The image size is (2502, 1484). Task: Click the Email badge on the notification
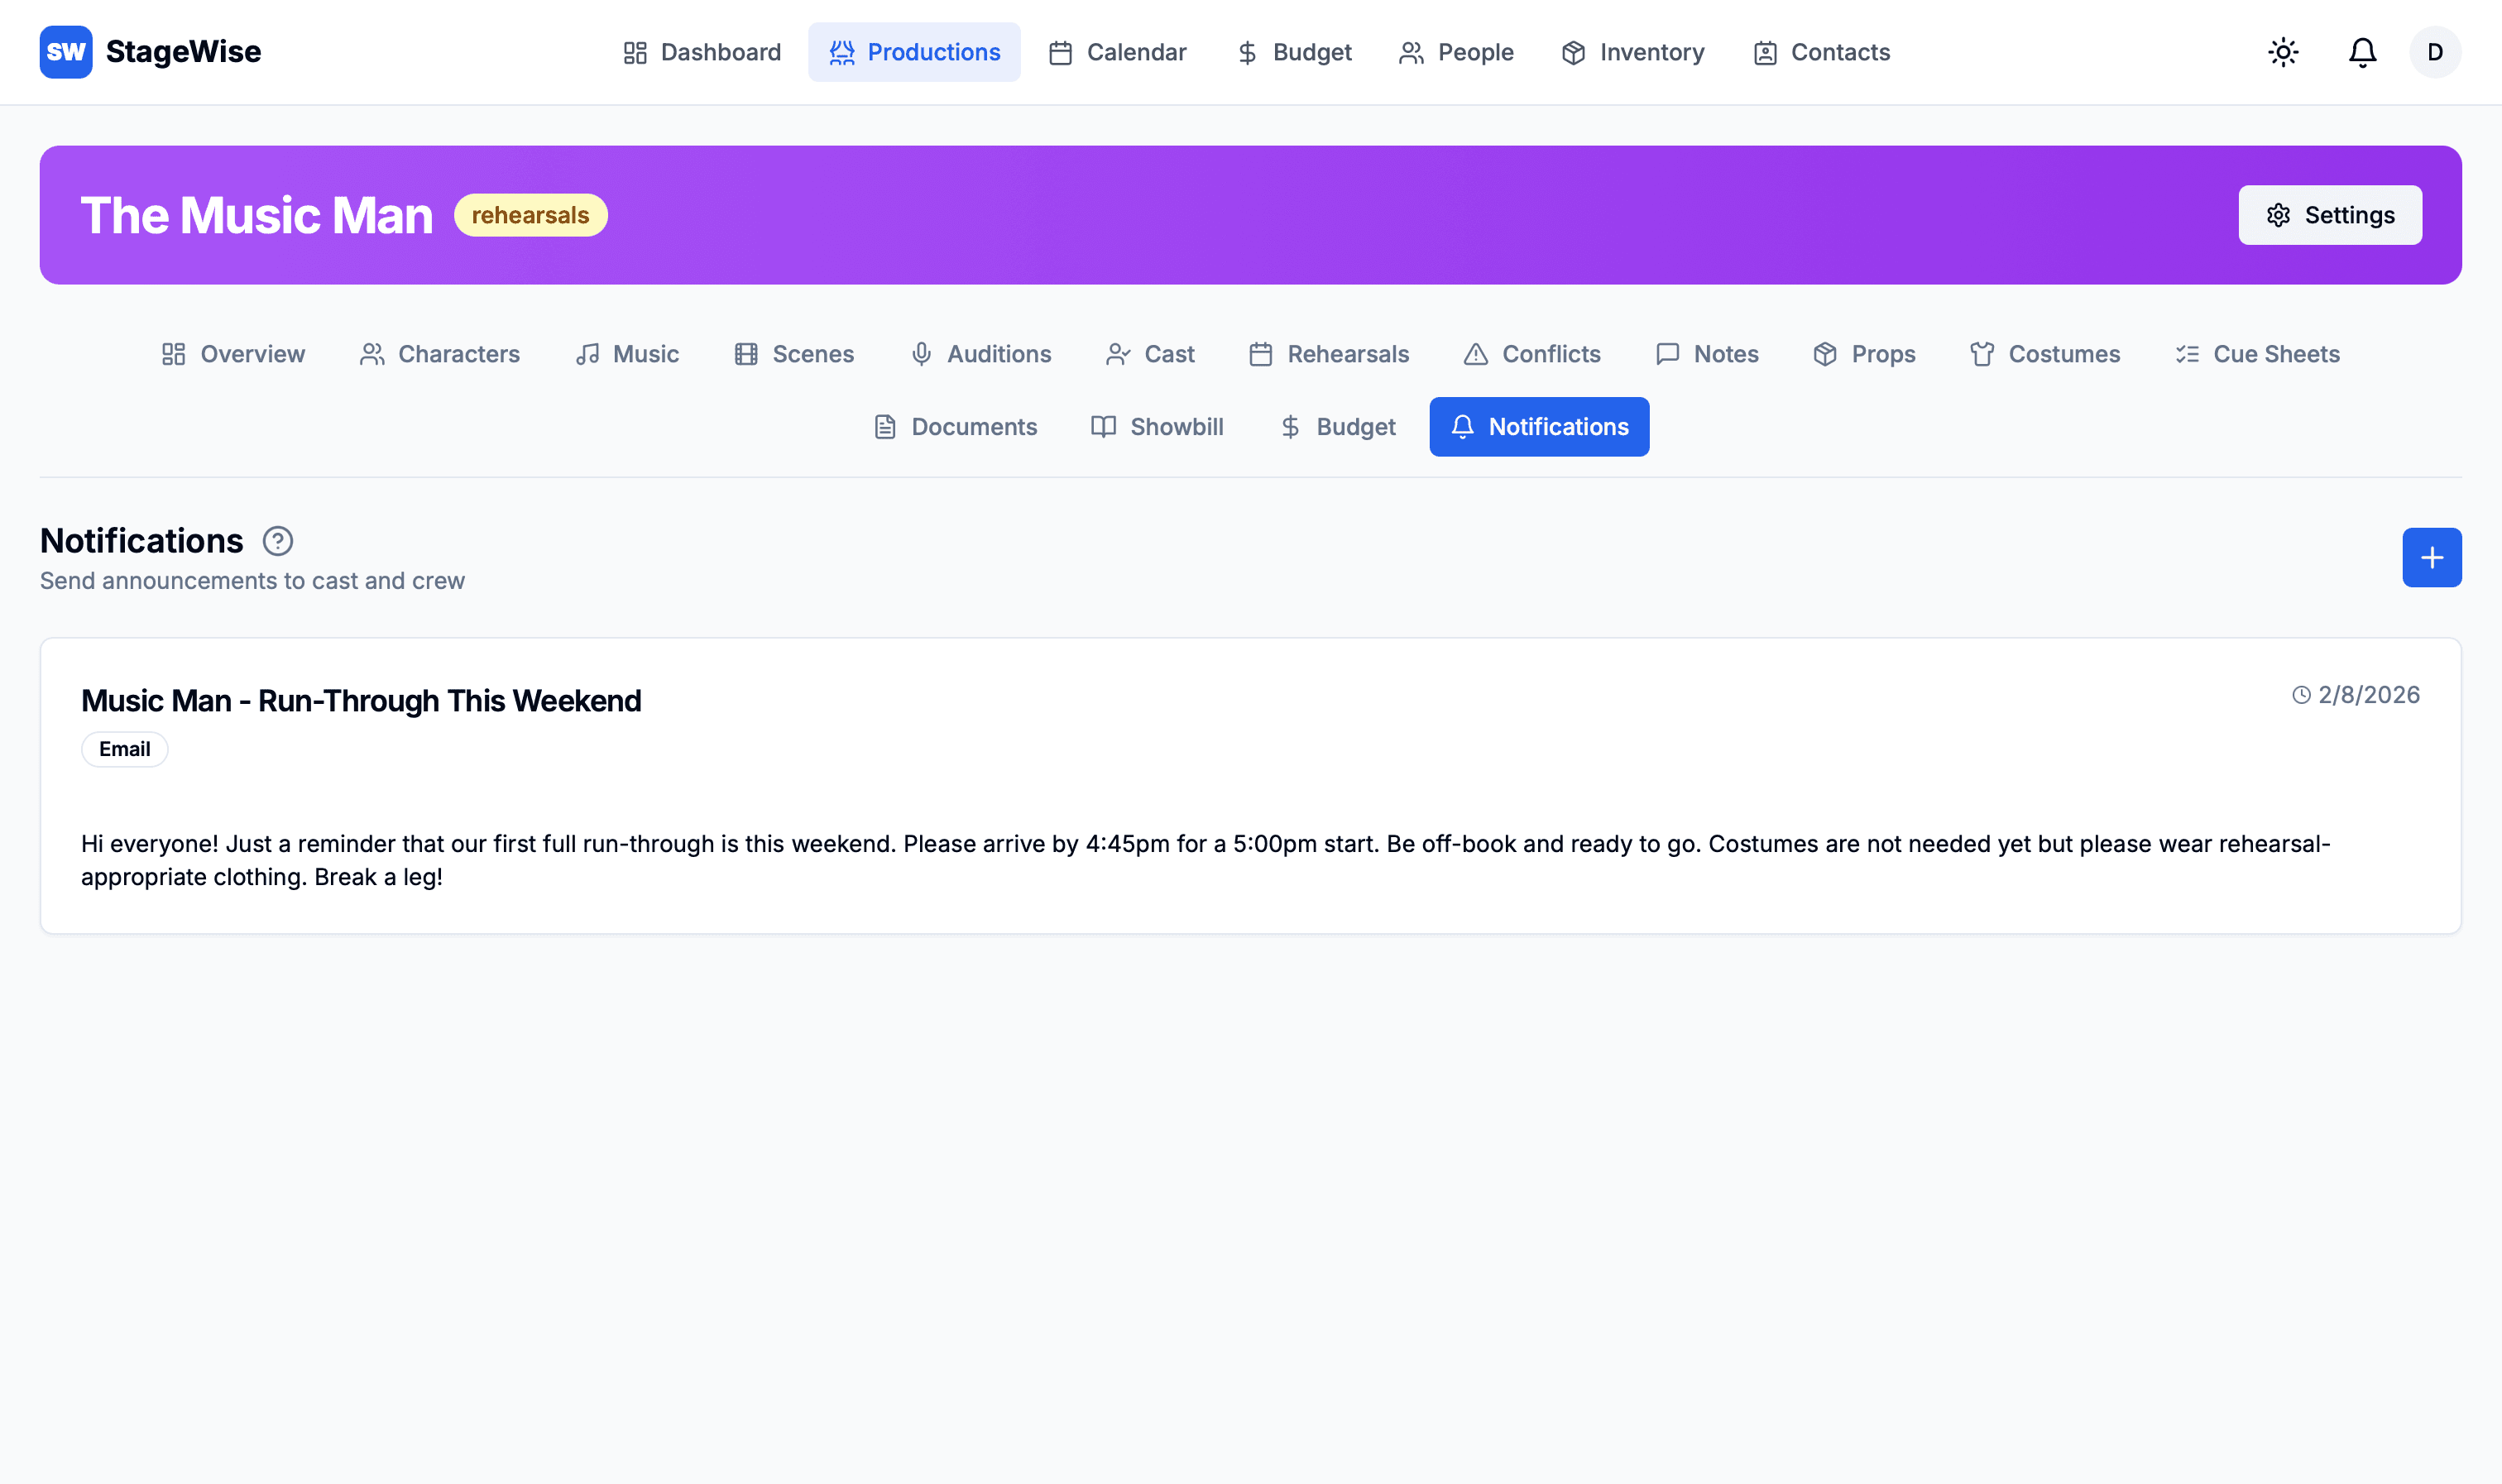click(124, 749)
